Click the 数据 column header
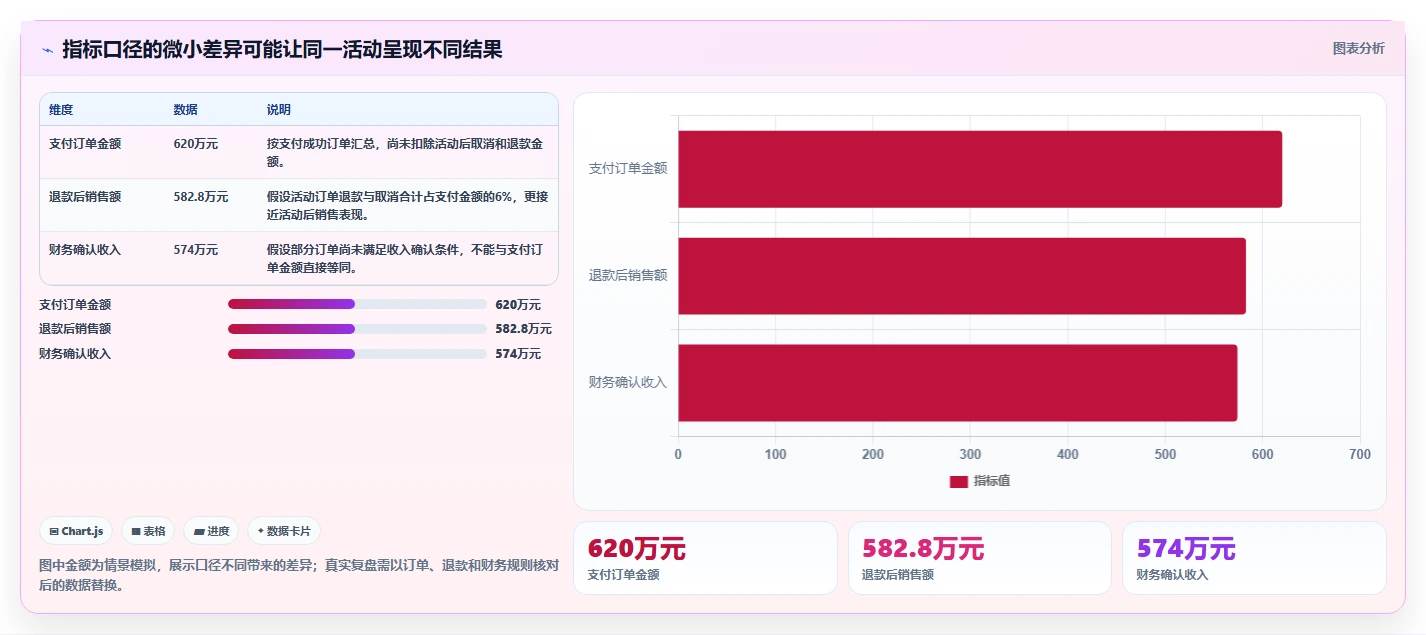 pos(186,110)
